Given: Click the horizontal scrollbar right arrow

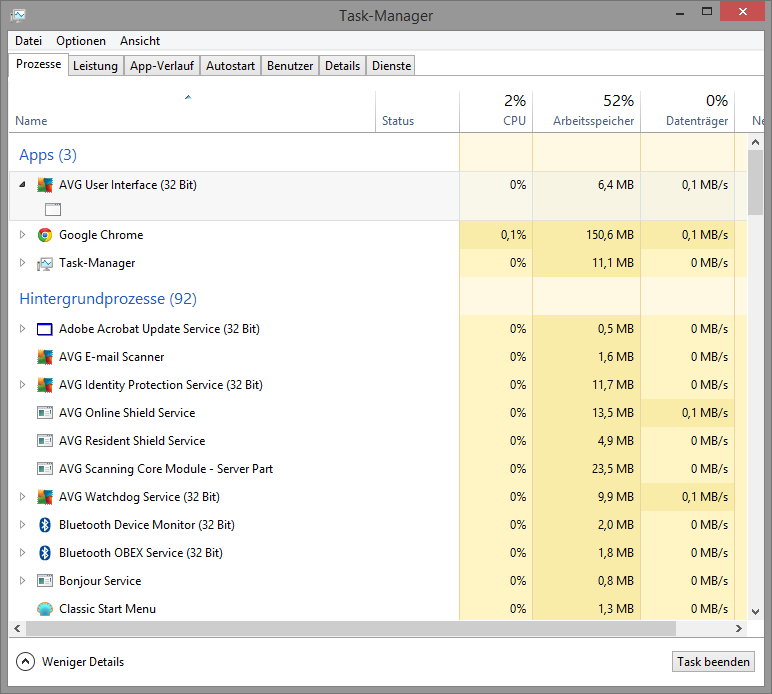Looking at the screenshot, I should point(739,628).
